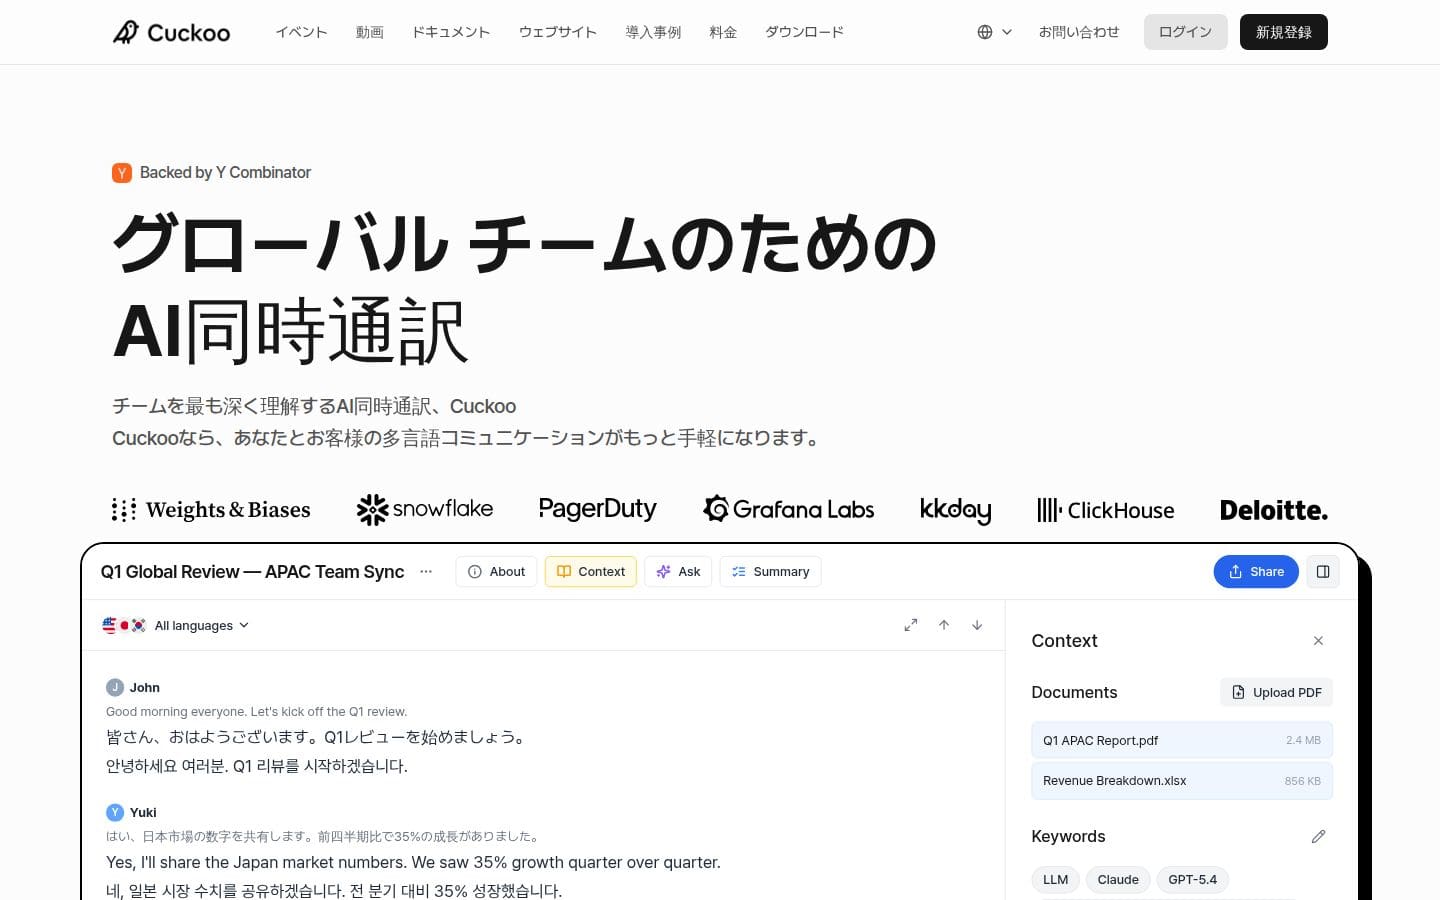The image size is (1440, 900).
Task: Click the down arrow in transcript toolbar
Action: click(x=977, y=625)
